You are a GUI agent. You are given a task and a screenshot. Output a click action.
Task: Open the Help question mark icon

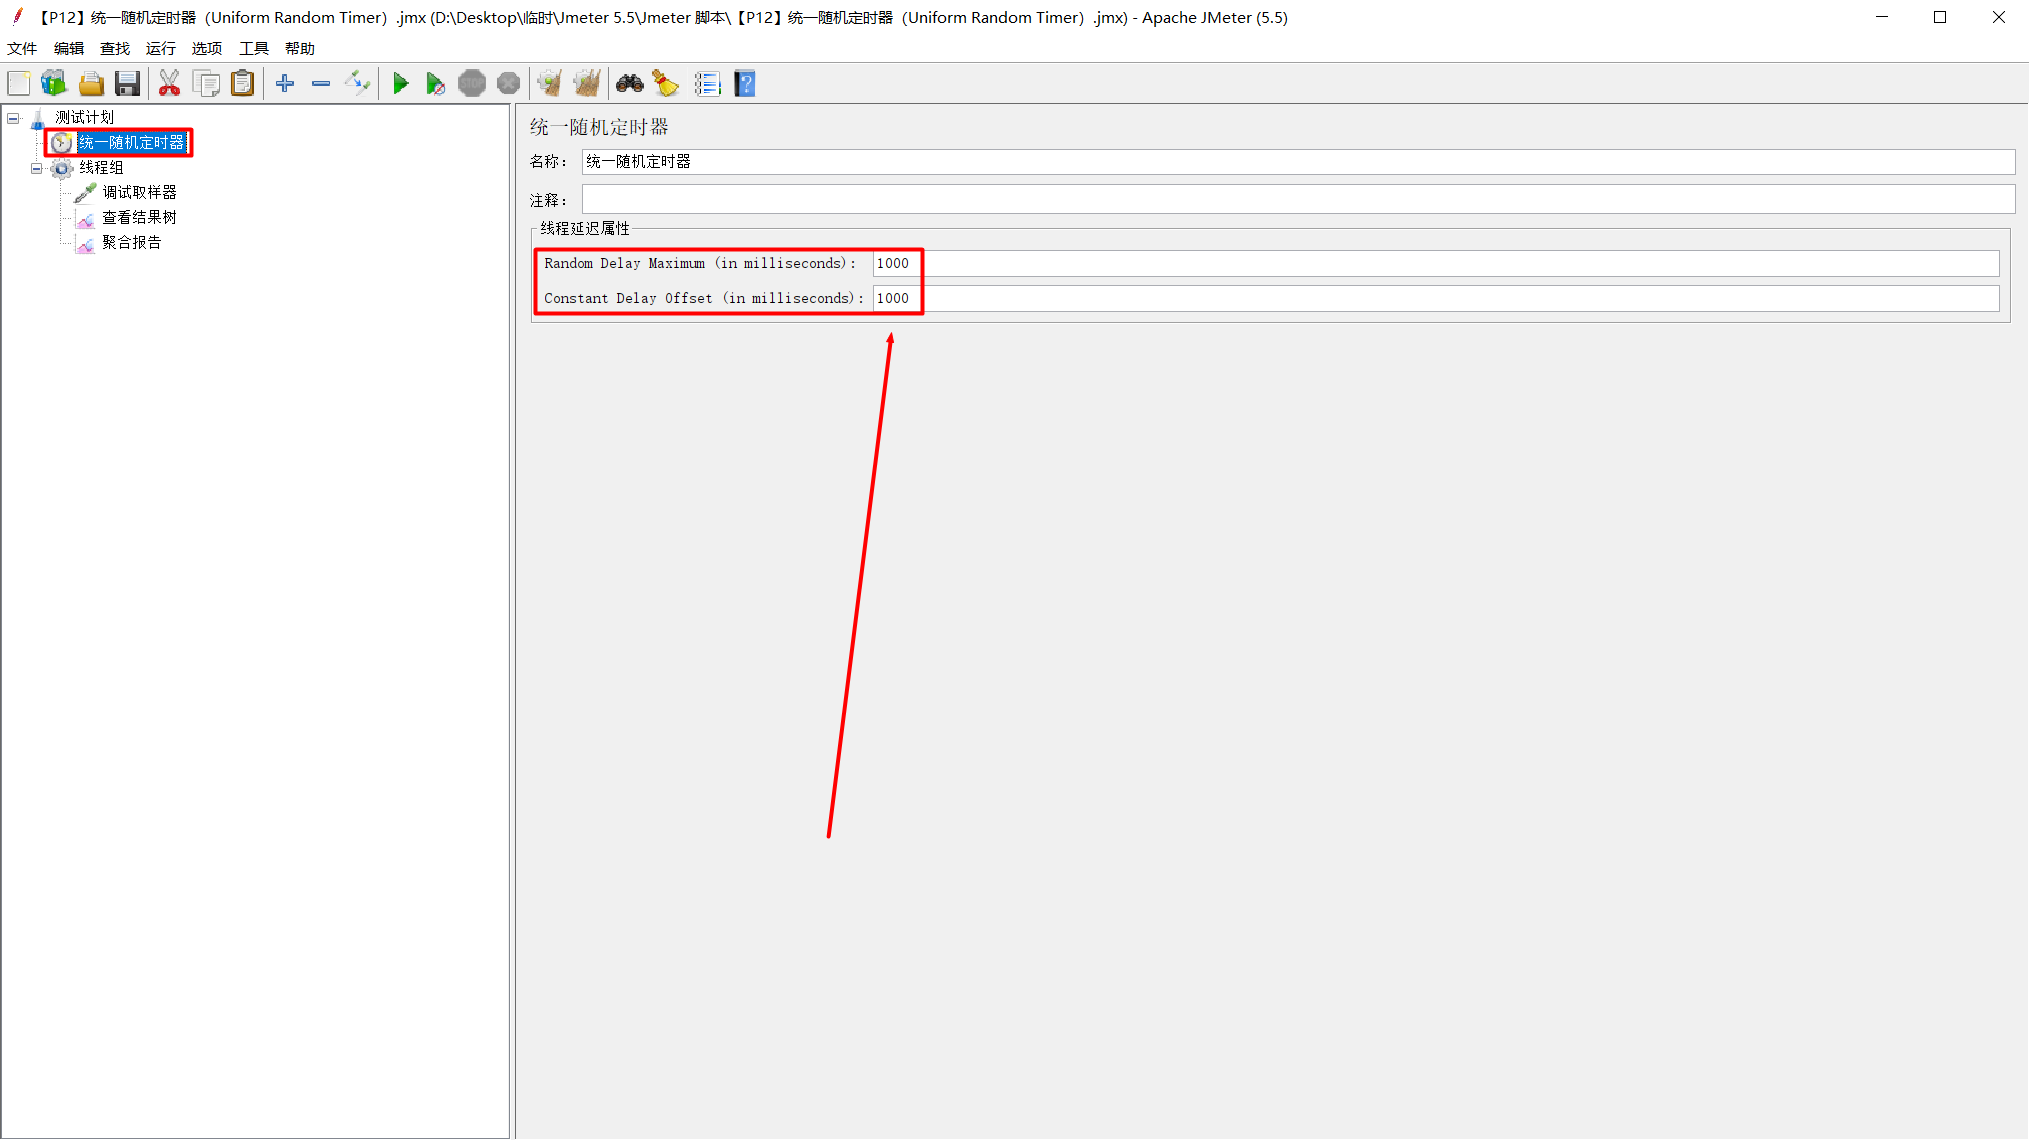coord(745,84)
